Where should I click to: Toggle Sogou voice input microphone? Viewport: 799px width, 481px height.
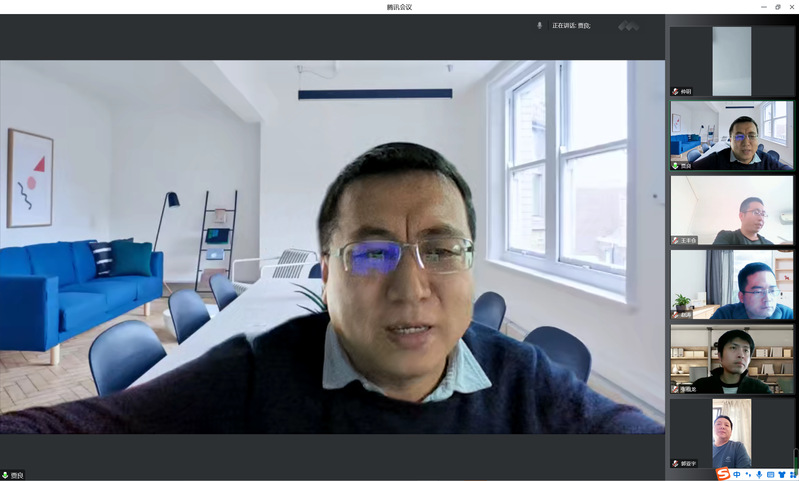point(759,473)
